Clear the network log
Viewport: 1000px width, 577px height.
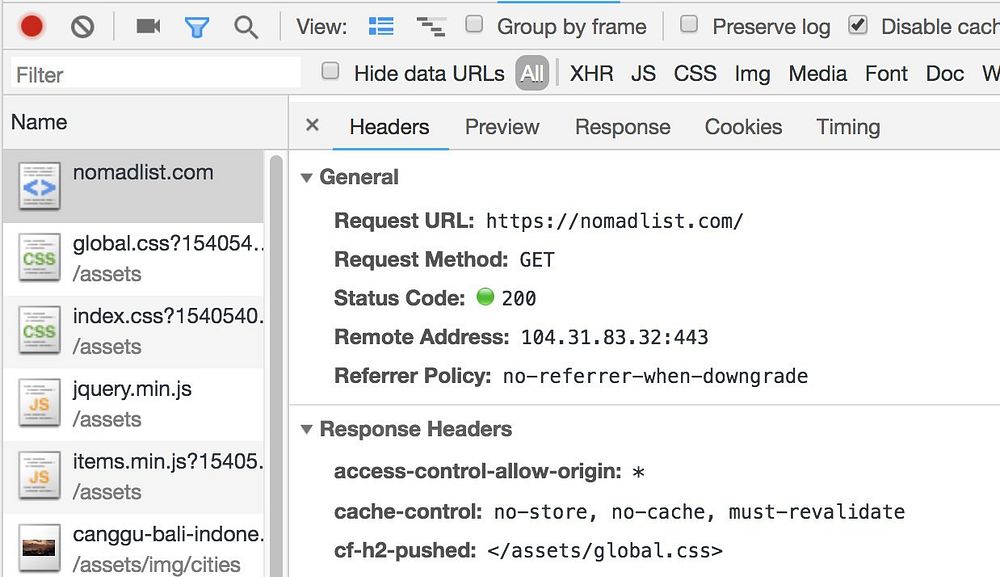[x=83, y=26]
